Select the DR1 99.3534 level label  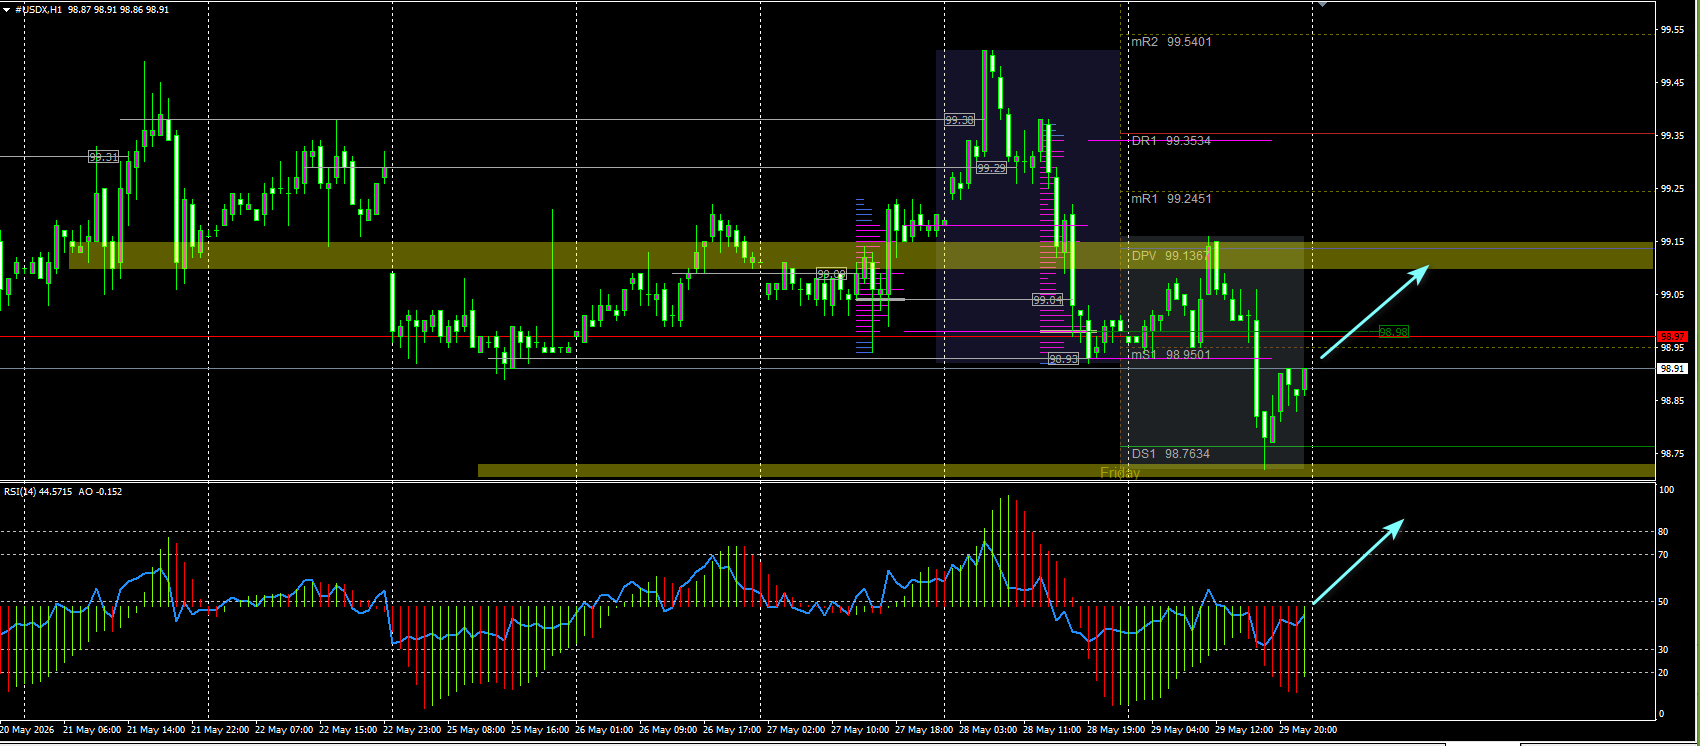[1171, 141]
